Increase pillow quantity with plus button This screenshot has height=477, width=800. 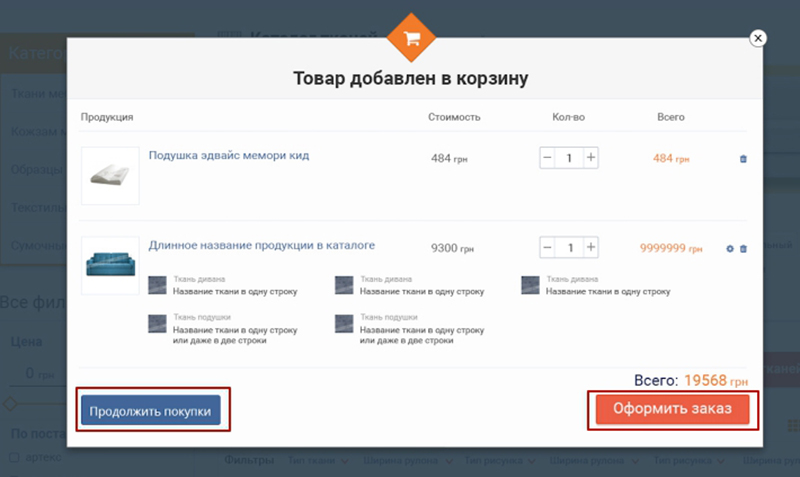tap(591, 158)
